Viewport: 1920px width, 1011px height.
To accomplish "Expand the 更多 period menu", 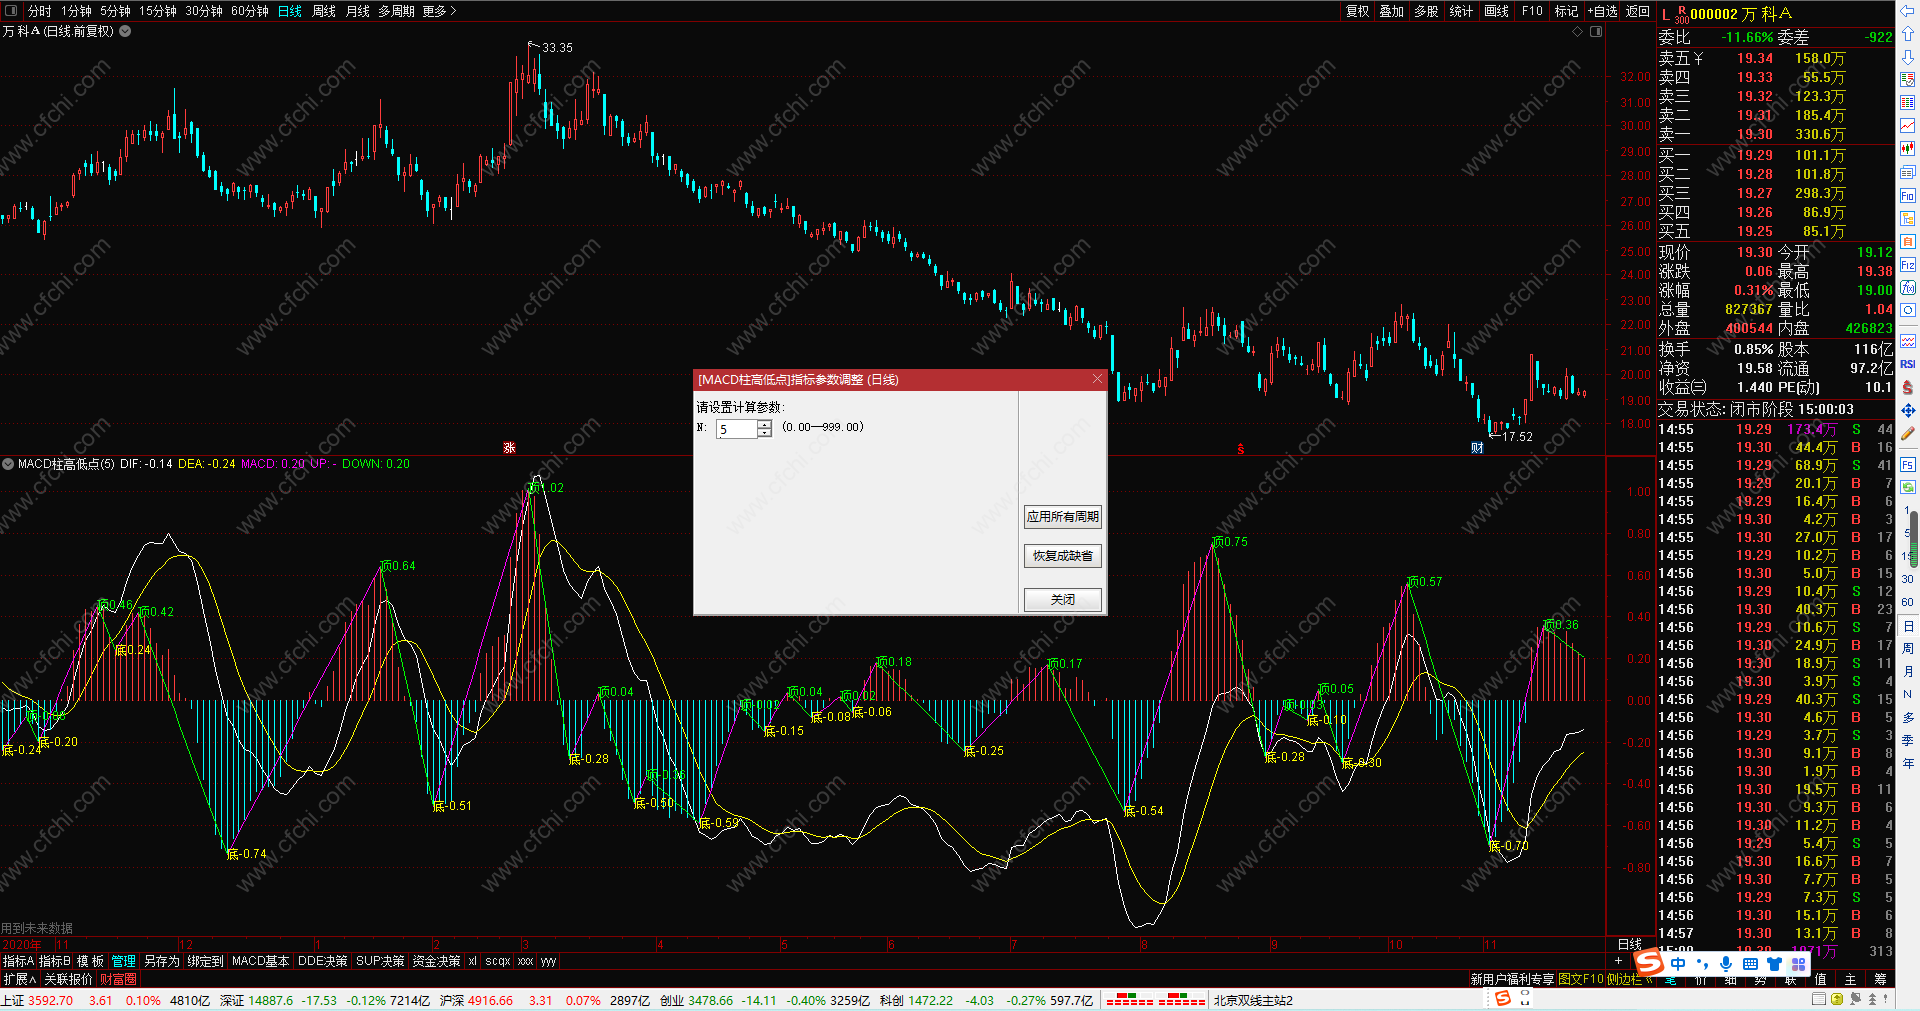I will [x=439, y=11].
